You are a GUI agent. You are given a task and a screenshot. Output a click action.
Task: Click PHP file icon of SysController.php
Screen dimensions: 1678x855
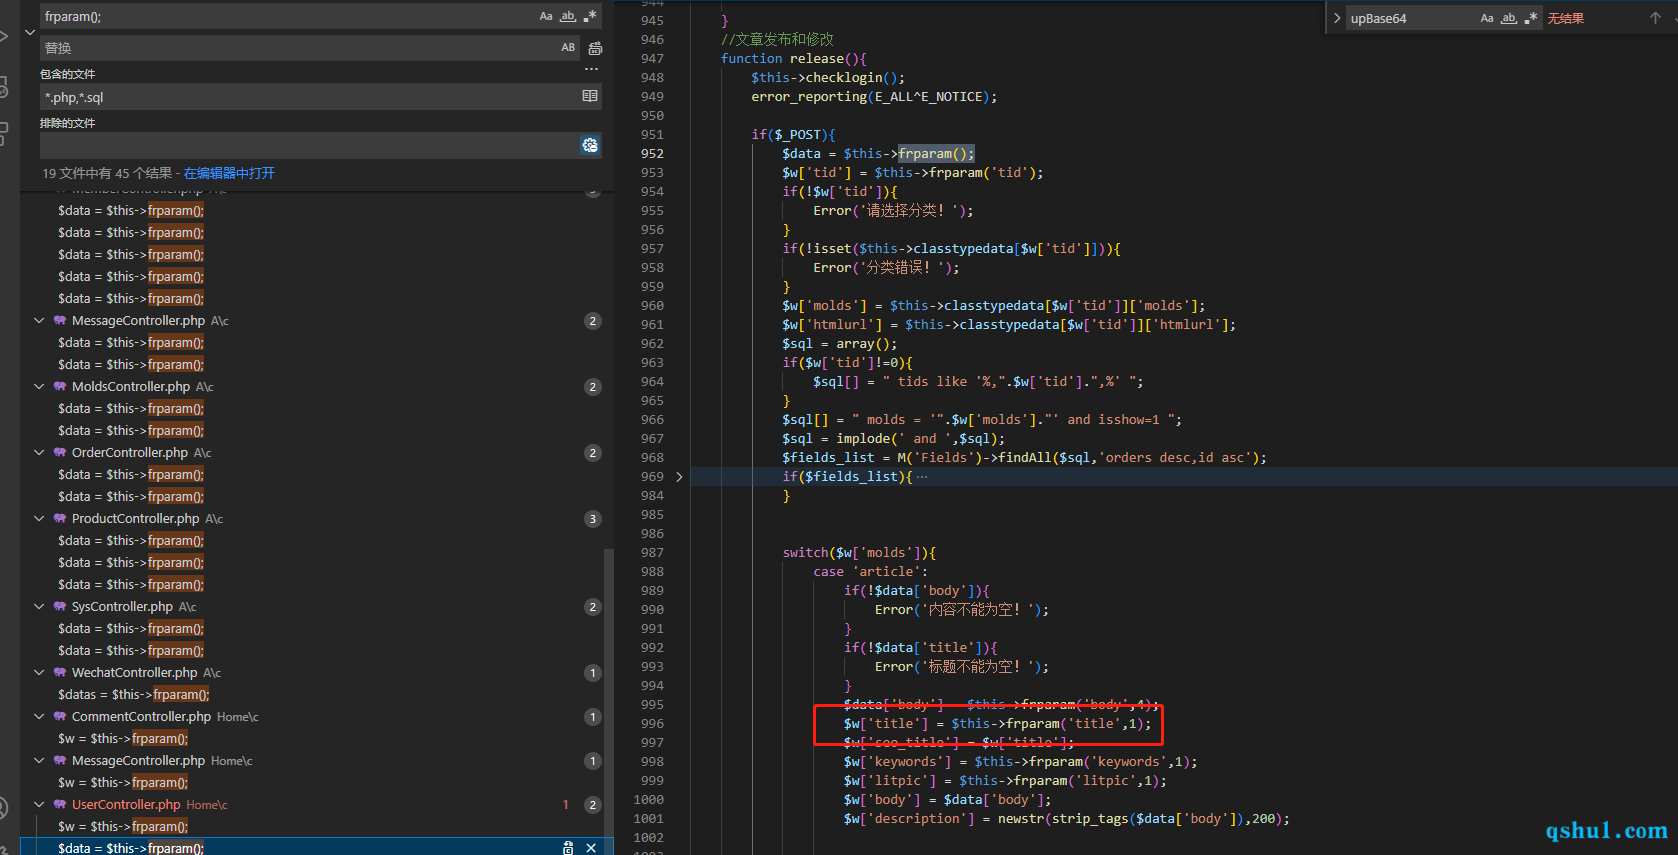60,607
